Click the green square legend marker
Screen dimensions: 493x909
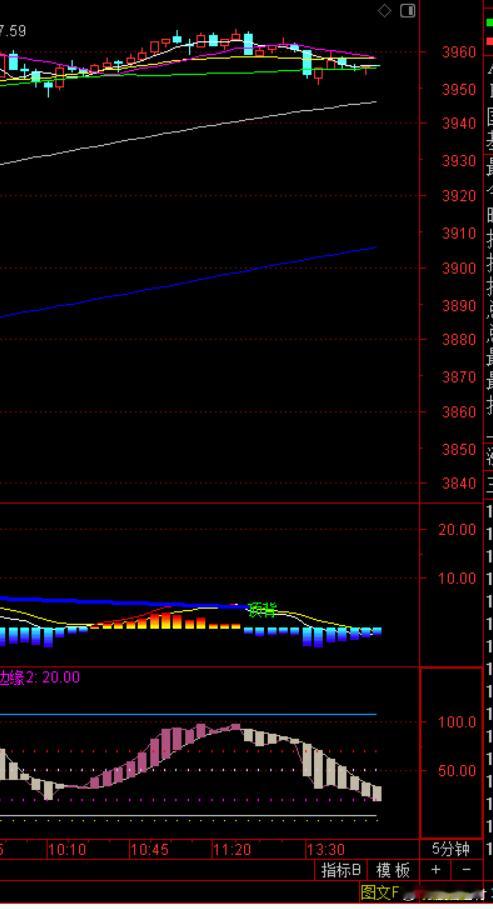click(x=490, y=22)
